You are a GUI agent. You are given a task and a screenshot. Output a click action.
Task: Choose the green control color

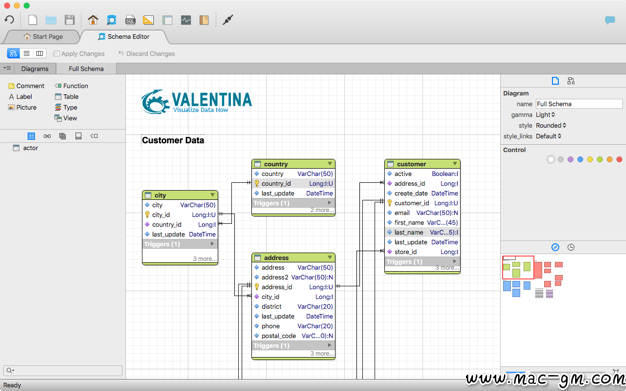point(600,159)
